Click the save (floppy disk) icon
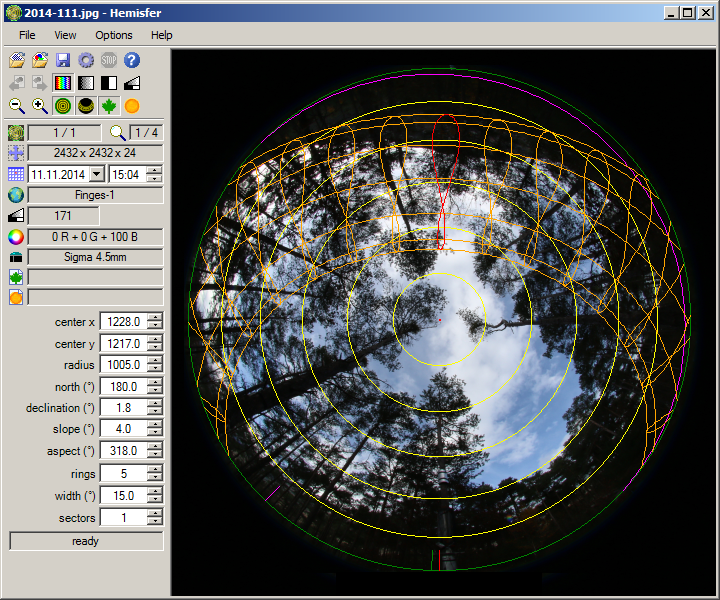 pyautogui.click(x=63, y=61)
